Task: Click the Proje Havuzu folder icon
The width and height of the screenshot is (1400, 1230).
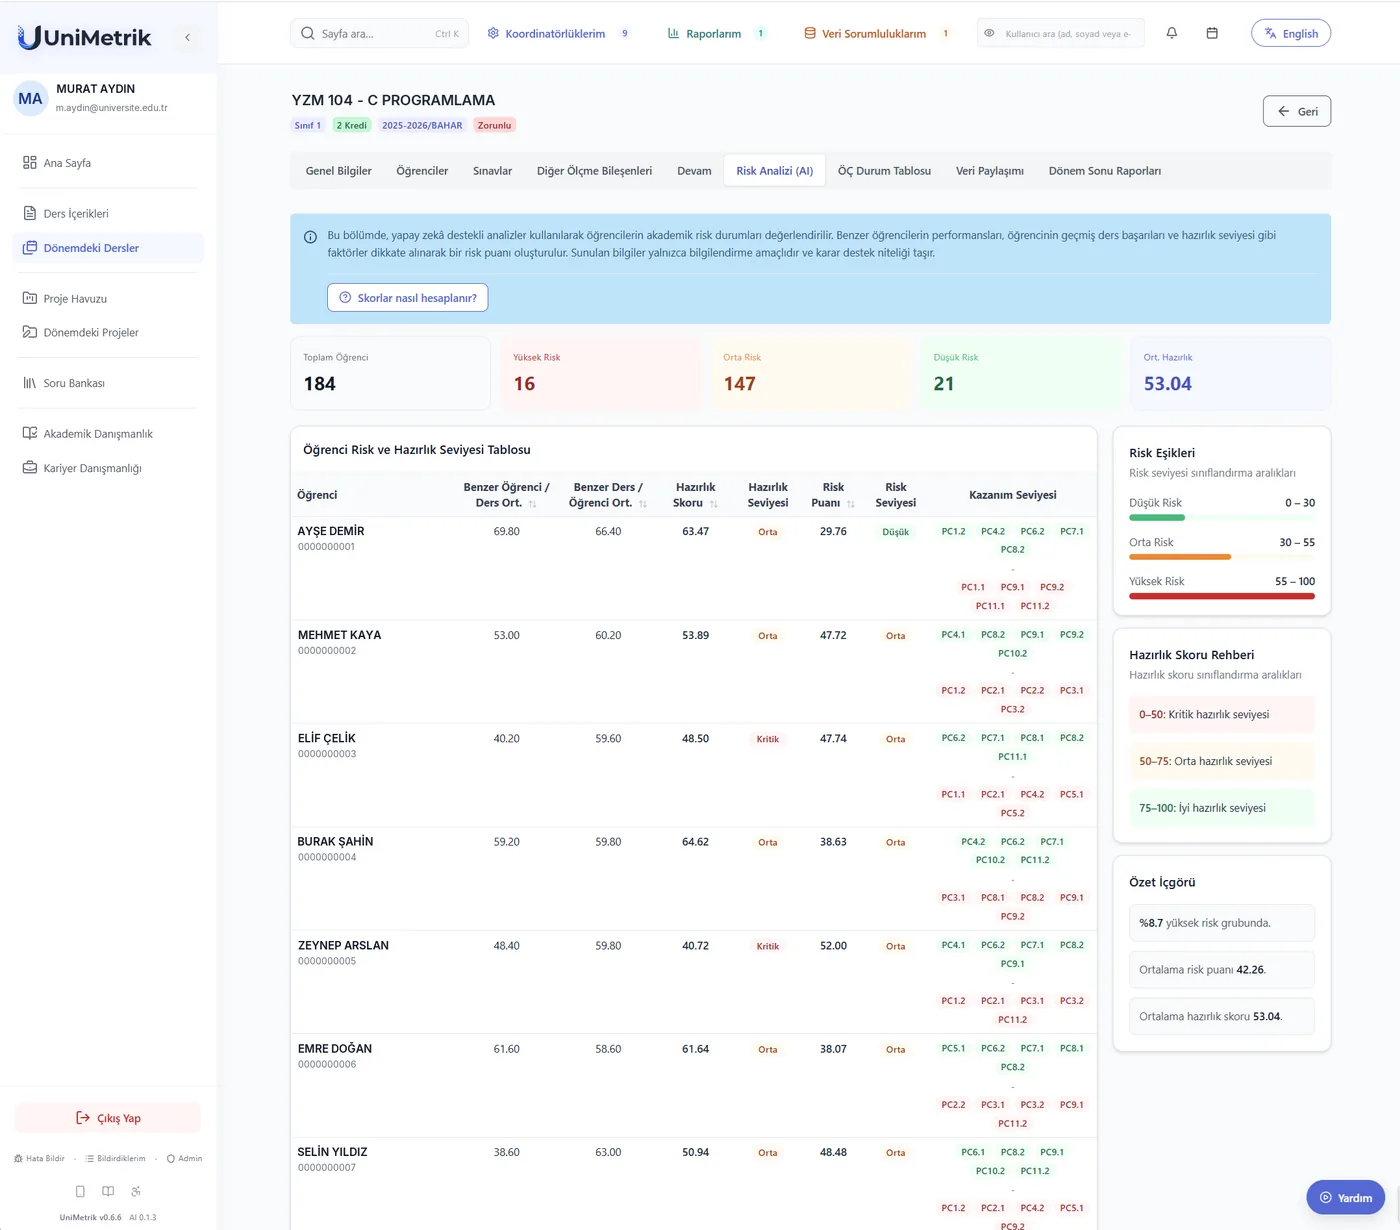Action: click(x=30, y=298)
